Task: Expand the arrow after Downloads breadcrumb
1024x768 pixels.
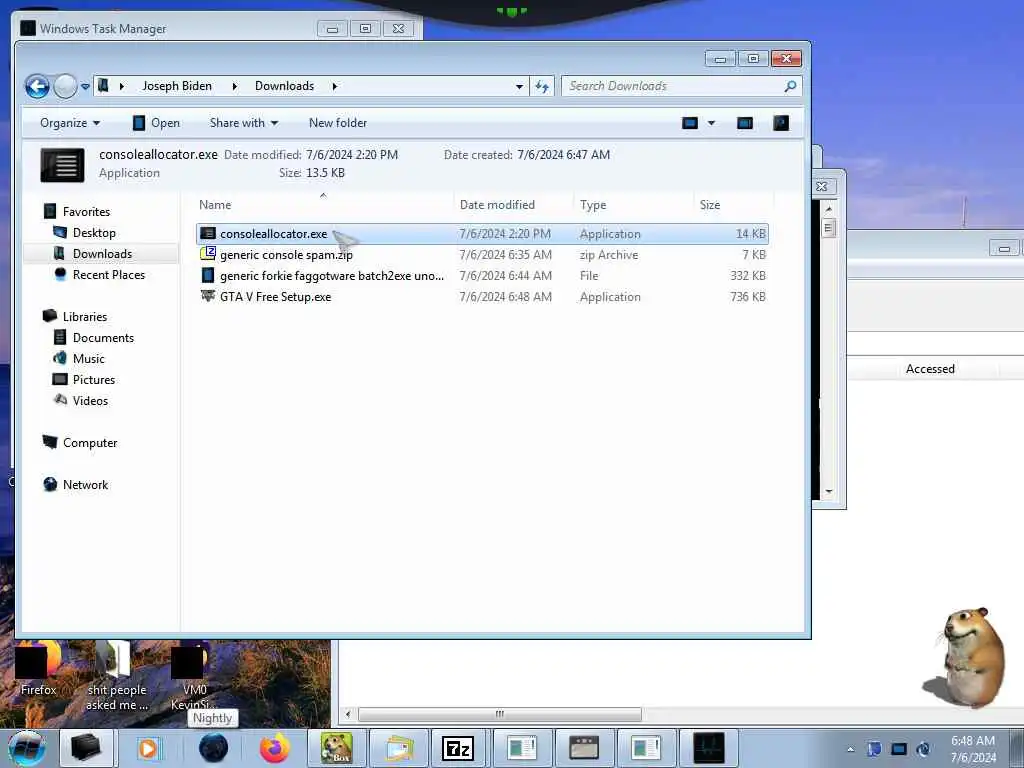Action: tap(334, 86)
